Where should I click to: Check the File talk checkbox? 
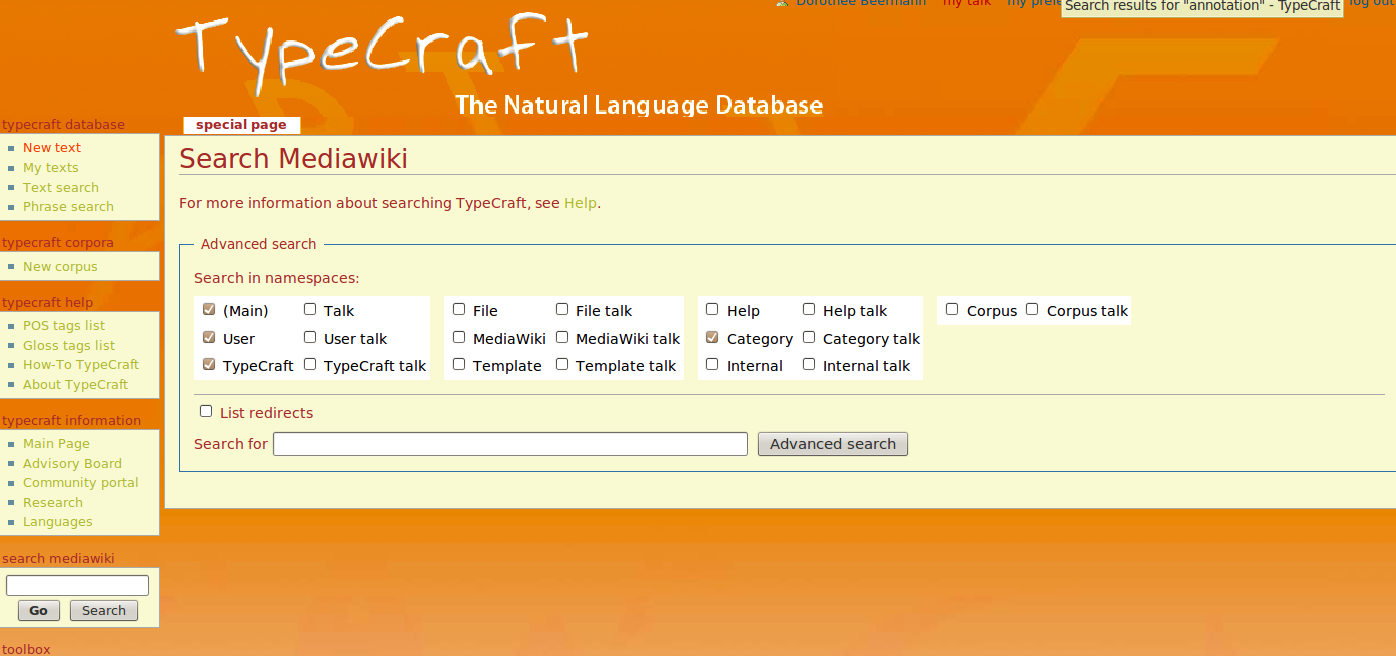click(562, 310)
